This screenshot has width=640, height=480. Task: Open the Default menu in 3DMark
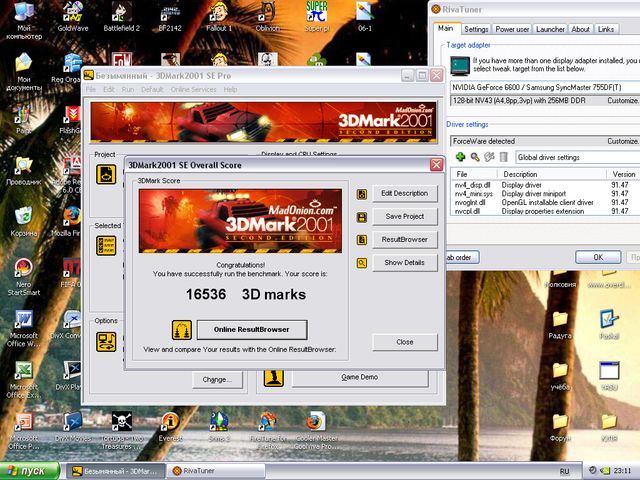(152, 89)
